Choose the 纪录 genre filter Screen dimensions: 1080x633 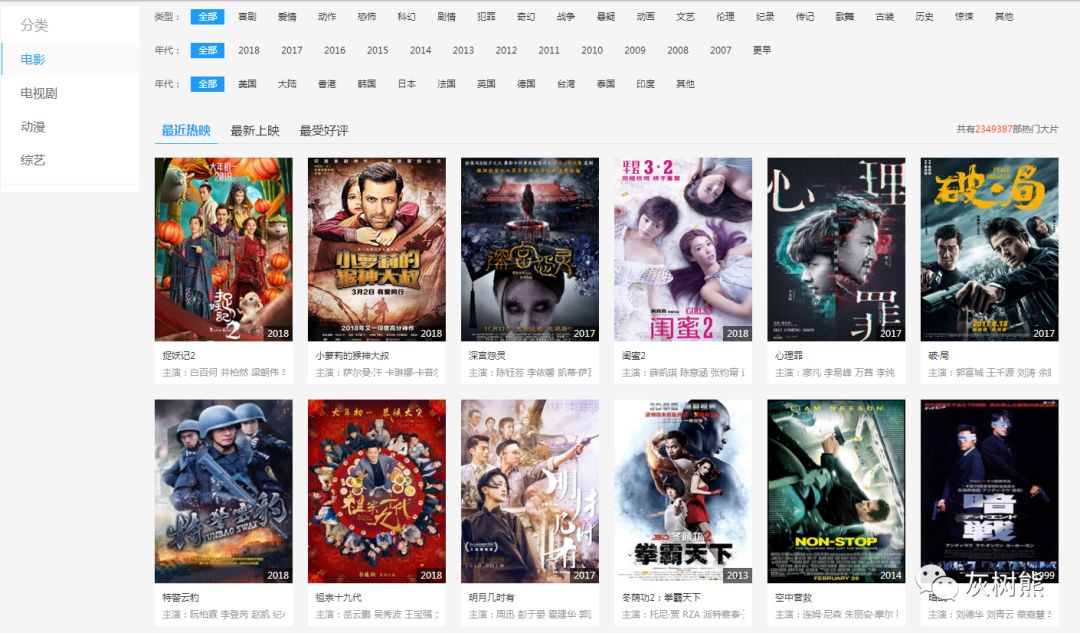[x=765, y=17]
